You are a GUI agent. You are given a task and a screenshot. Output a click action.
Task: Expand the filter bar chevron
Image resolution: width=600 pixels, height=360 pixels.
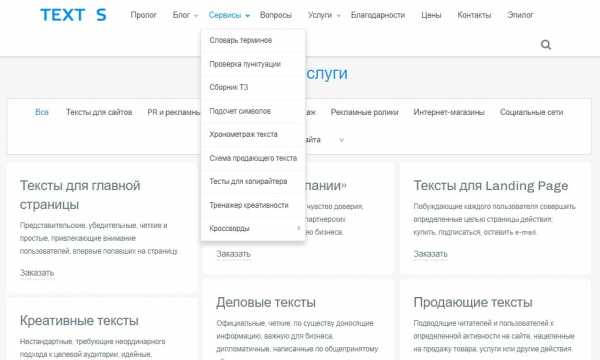[342, 140]
